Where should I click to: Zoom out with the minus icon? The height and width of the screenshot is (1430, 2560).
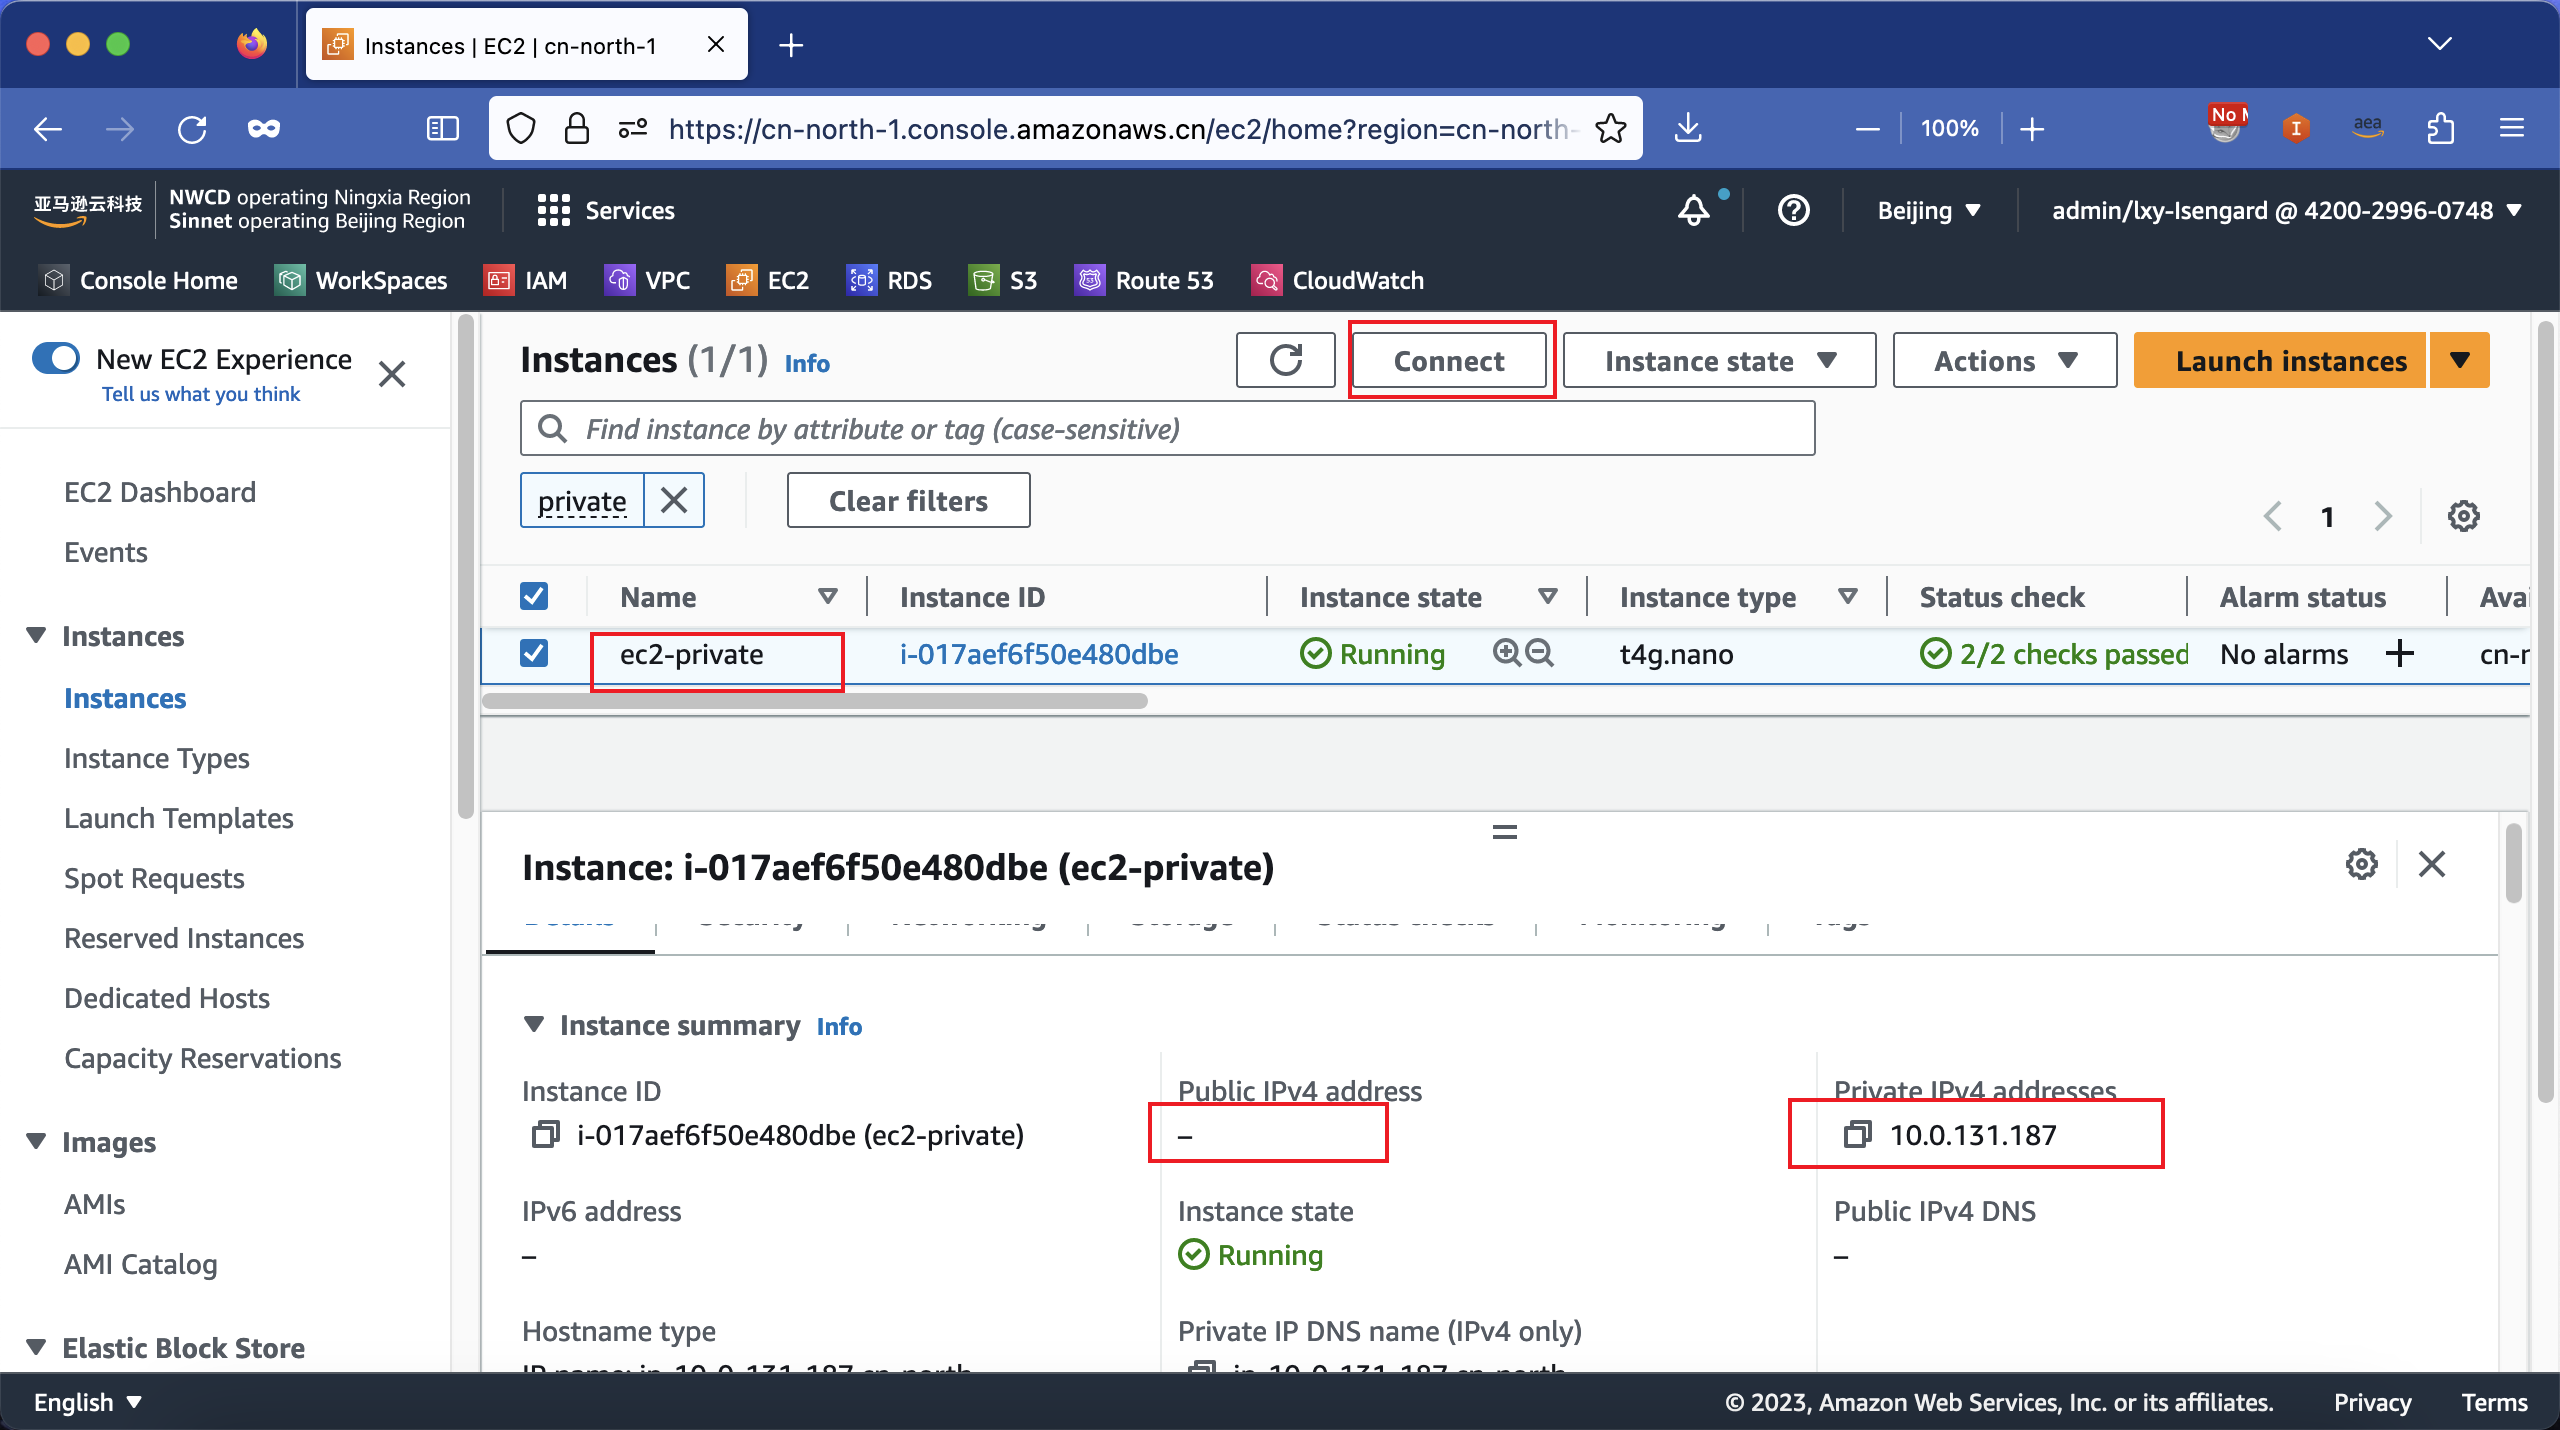[x=1866, y=129]
